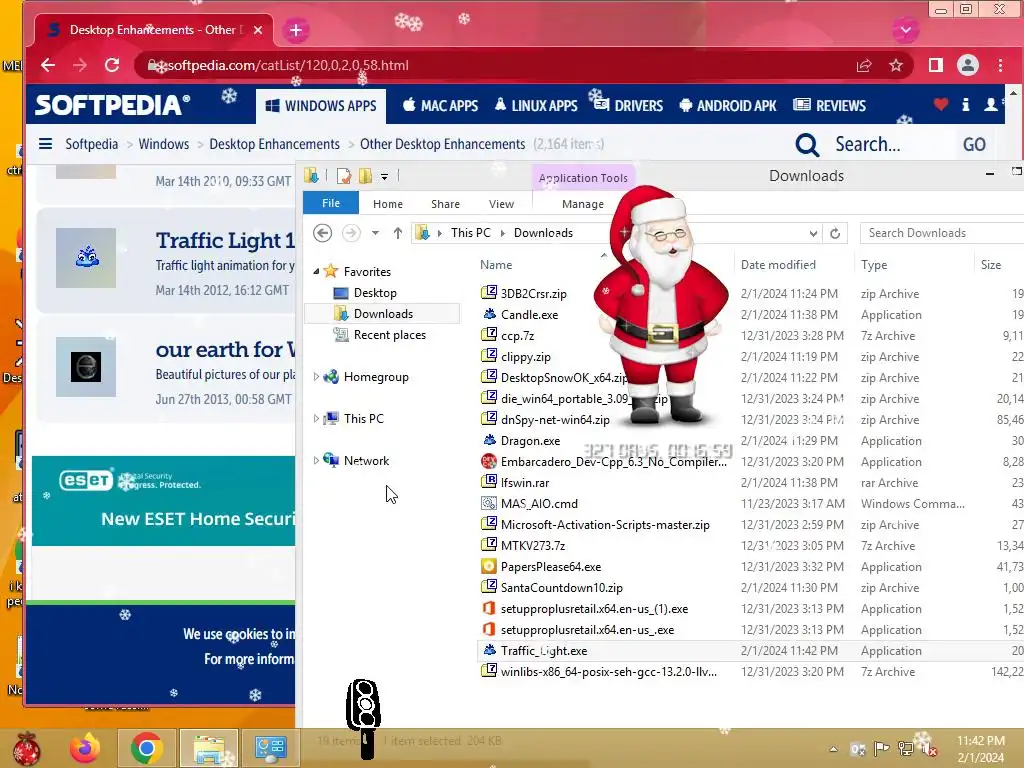Expand the address bar history dropdown
The height and width of the screenshot is (768, 1024).
(x=813, y=233)
